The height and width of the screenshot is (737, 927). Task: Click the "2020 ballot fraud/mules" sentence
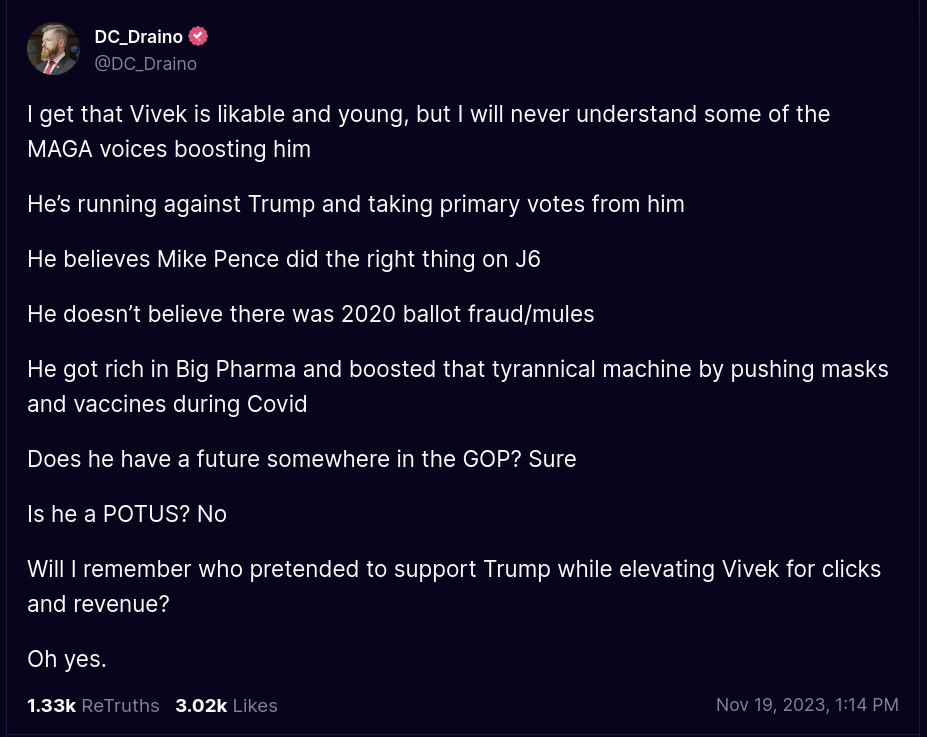pyautogui.click(x=310, y=314)
